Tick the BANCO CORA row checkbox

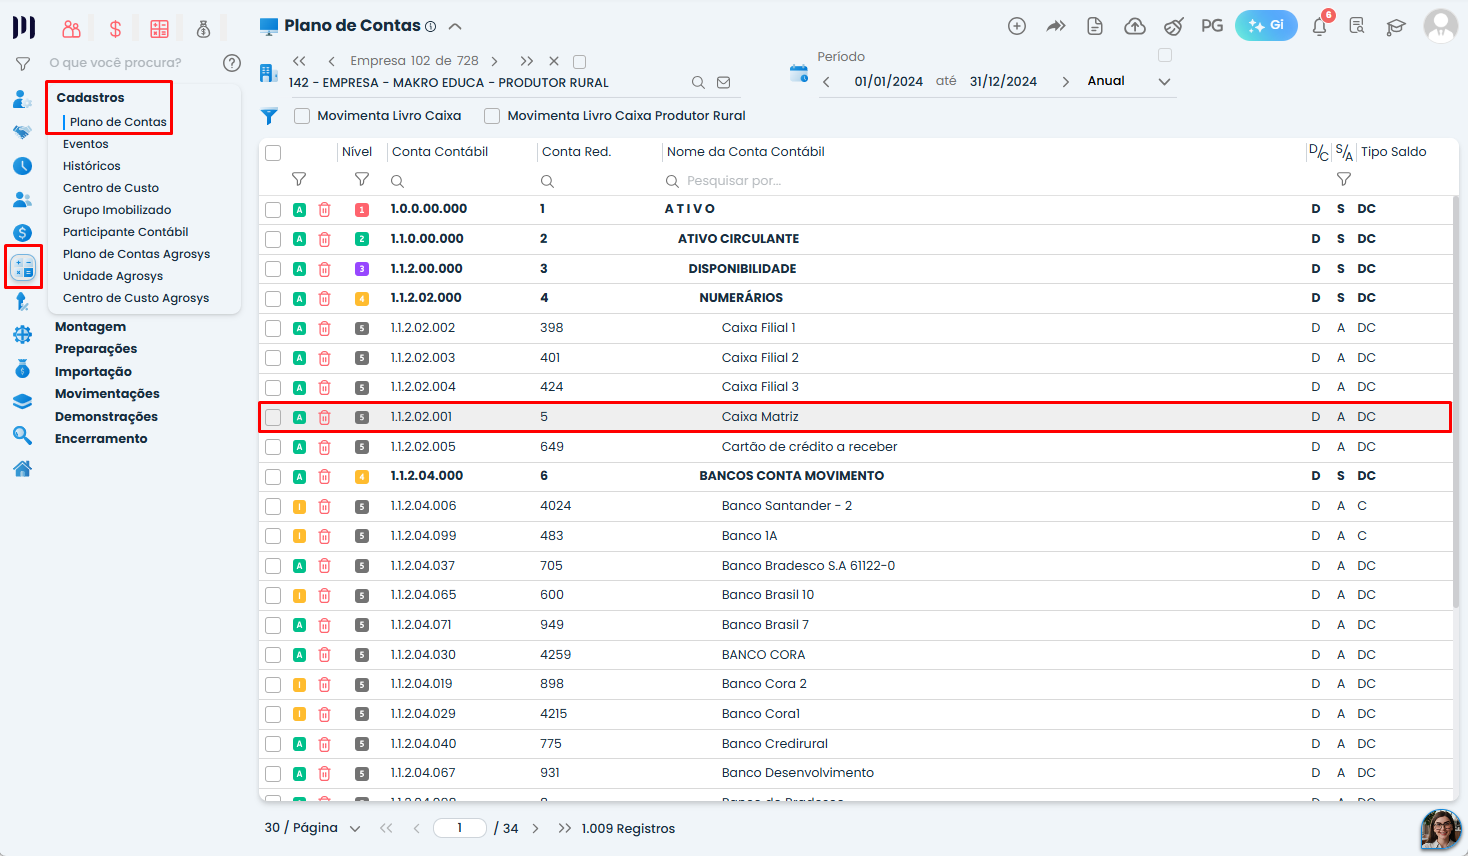pyautogui.click(x=273, y=655)
